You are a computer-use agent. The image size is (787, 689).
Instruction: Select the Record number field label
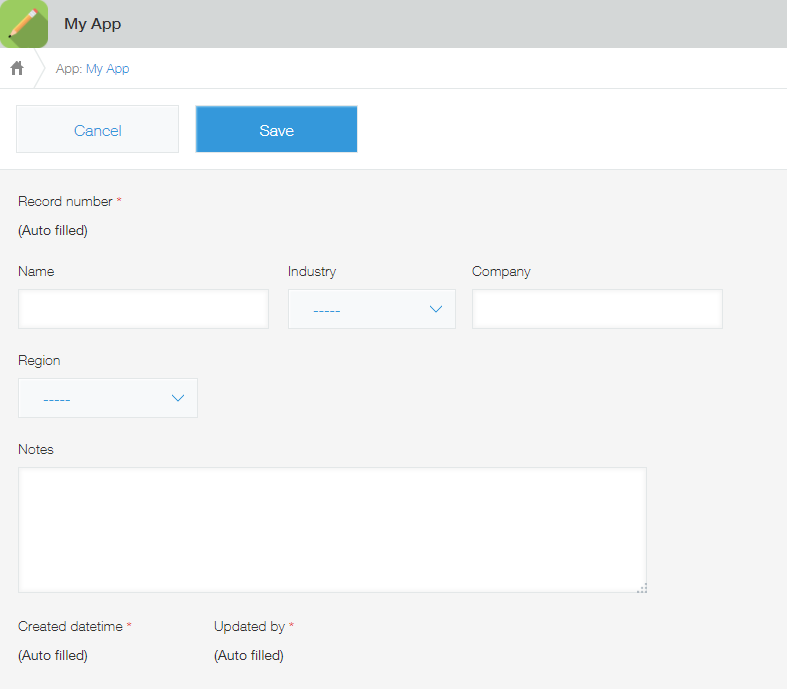[x=65, y=201]
